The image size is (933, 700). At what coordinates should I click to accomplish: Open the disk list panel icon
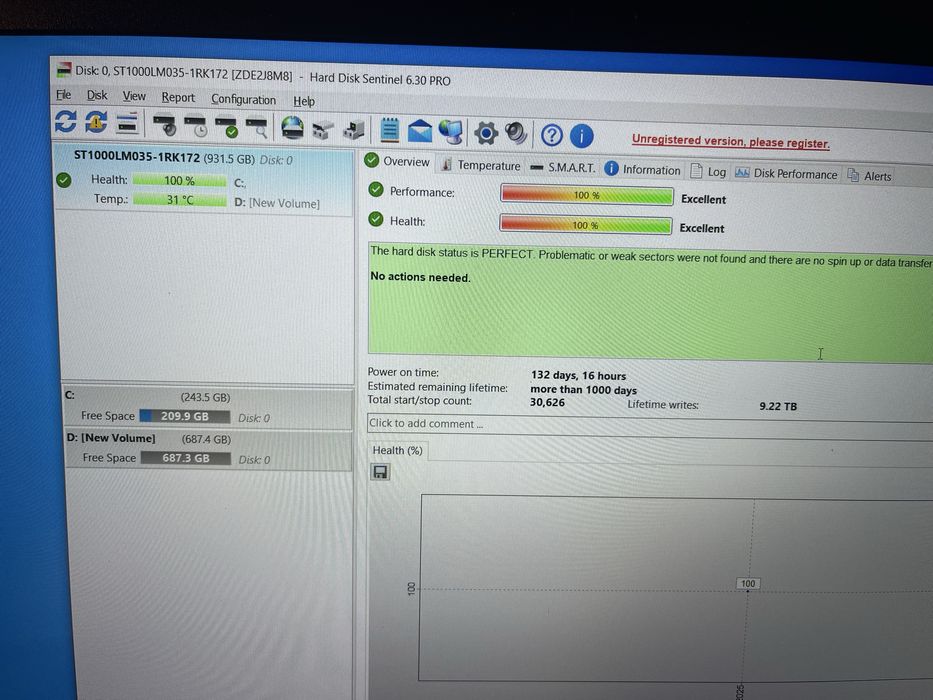coord(127,123)
